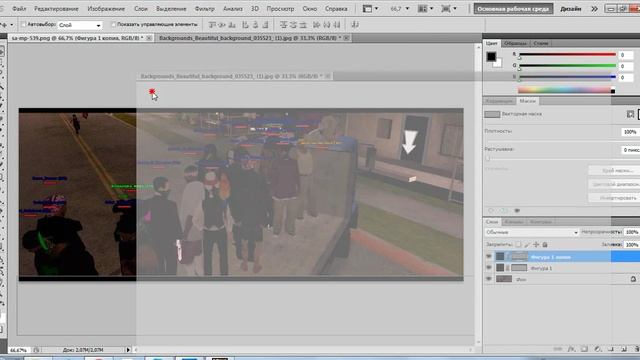Click the Плотность 100% input field
Viewport: 640px width, 360px height.
pos(630,132)
